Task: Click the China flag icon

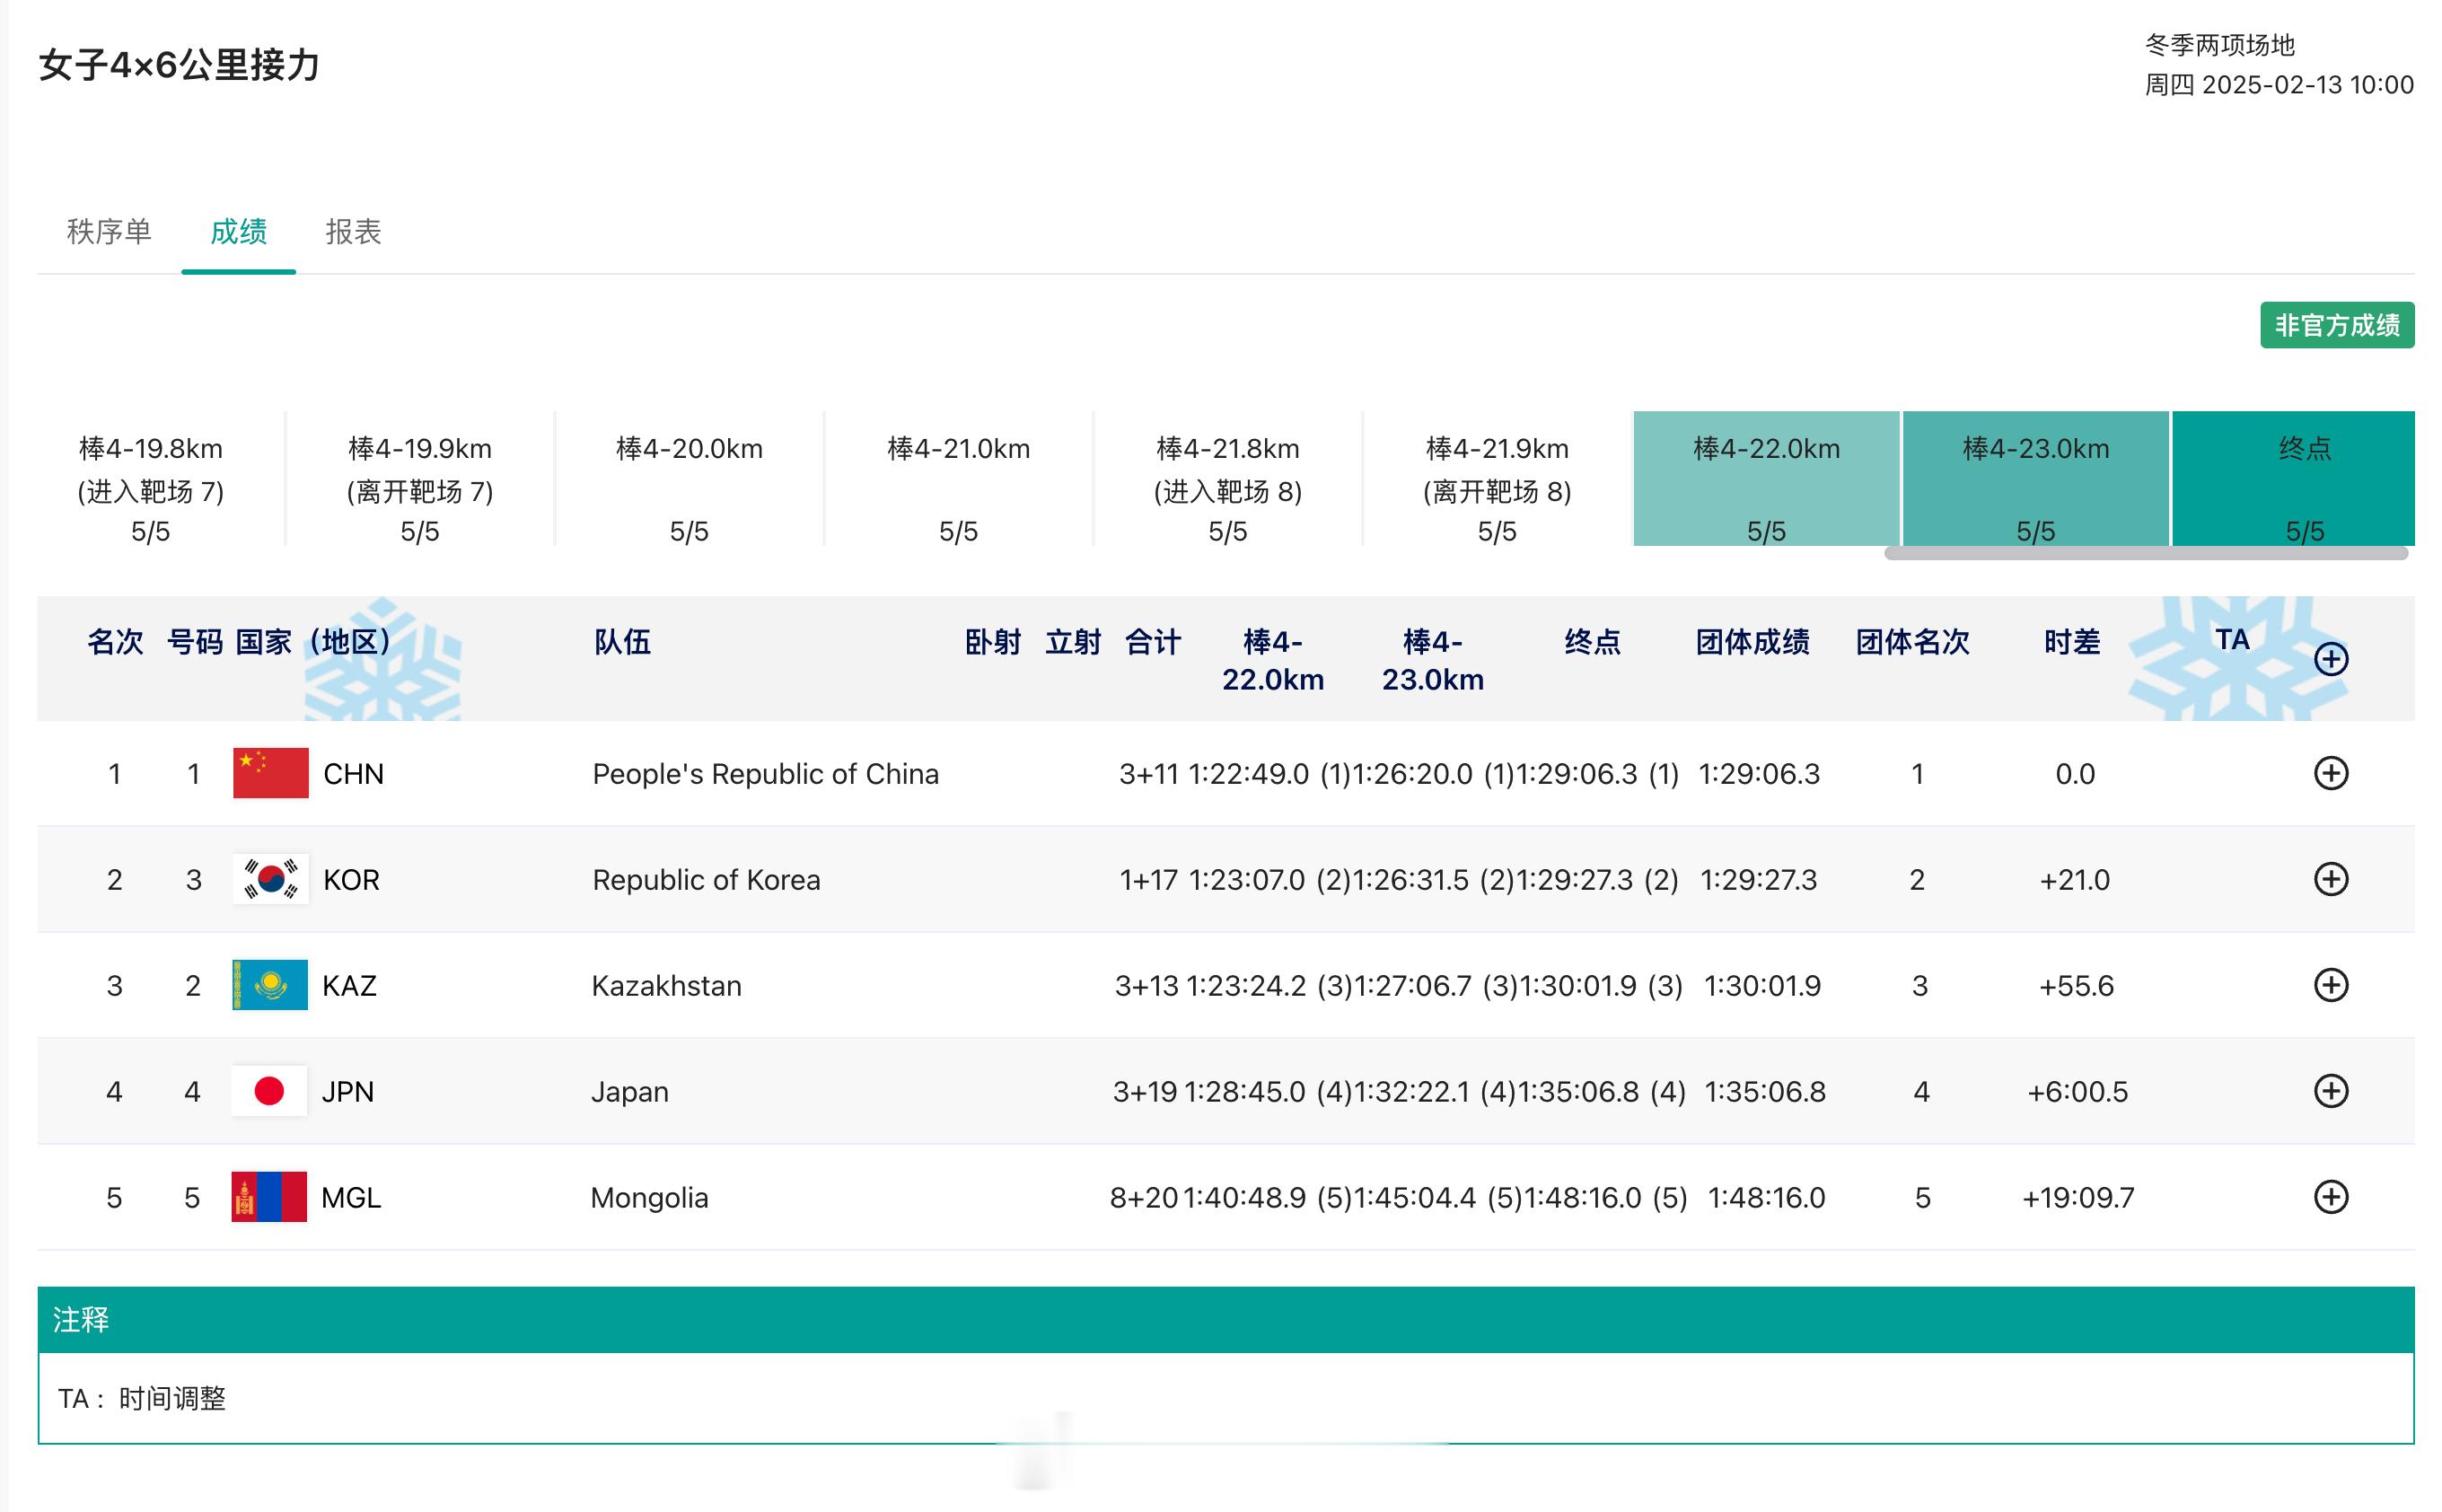Action: pyautogui.click(x=271, y=773)
